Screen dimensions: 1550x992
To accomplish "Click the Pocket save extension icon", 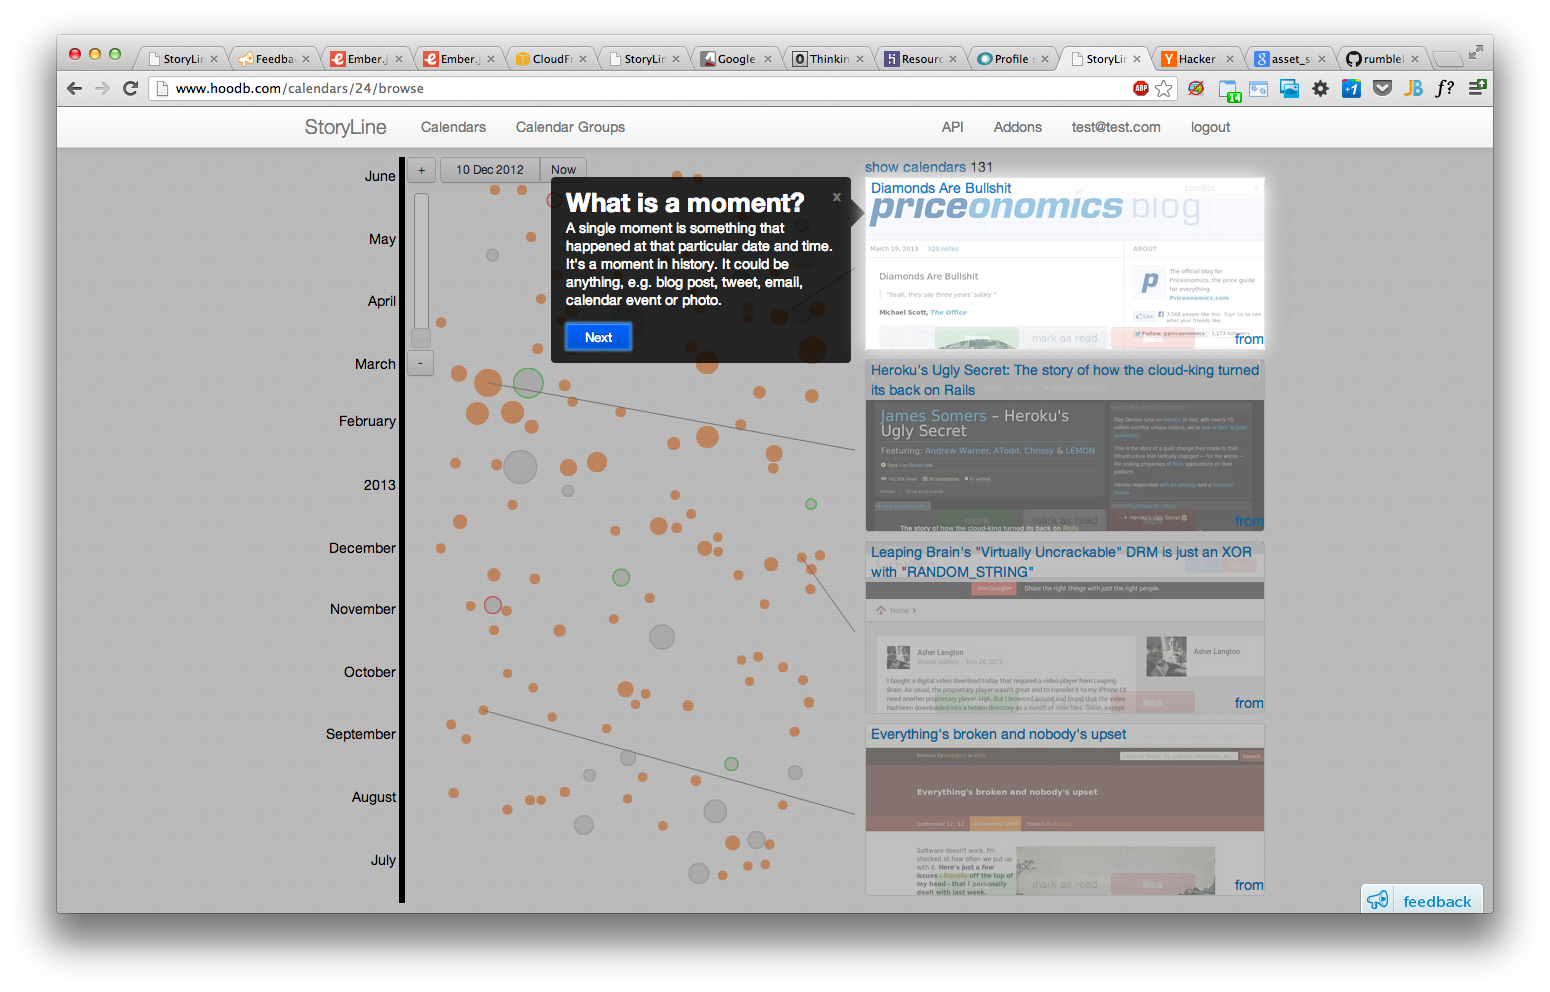I will click(x=1382, y=88).
